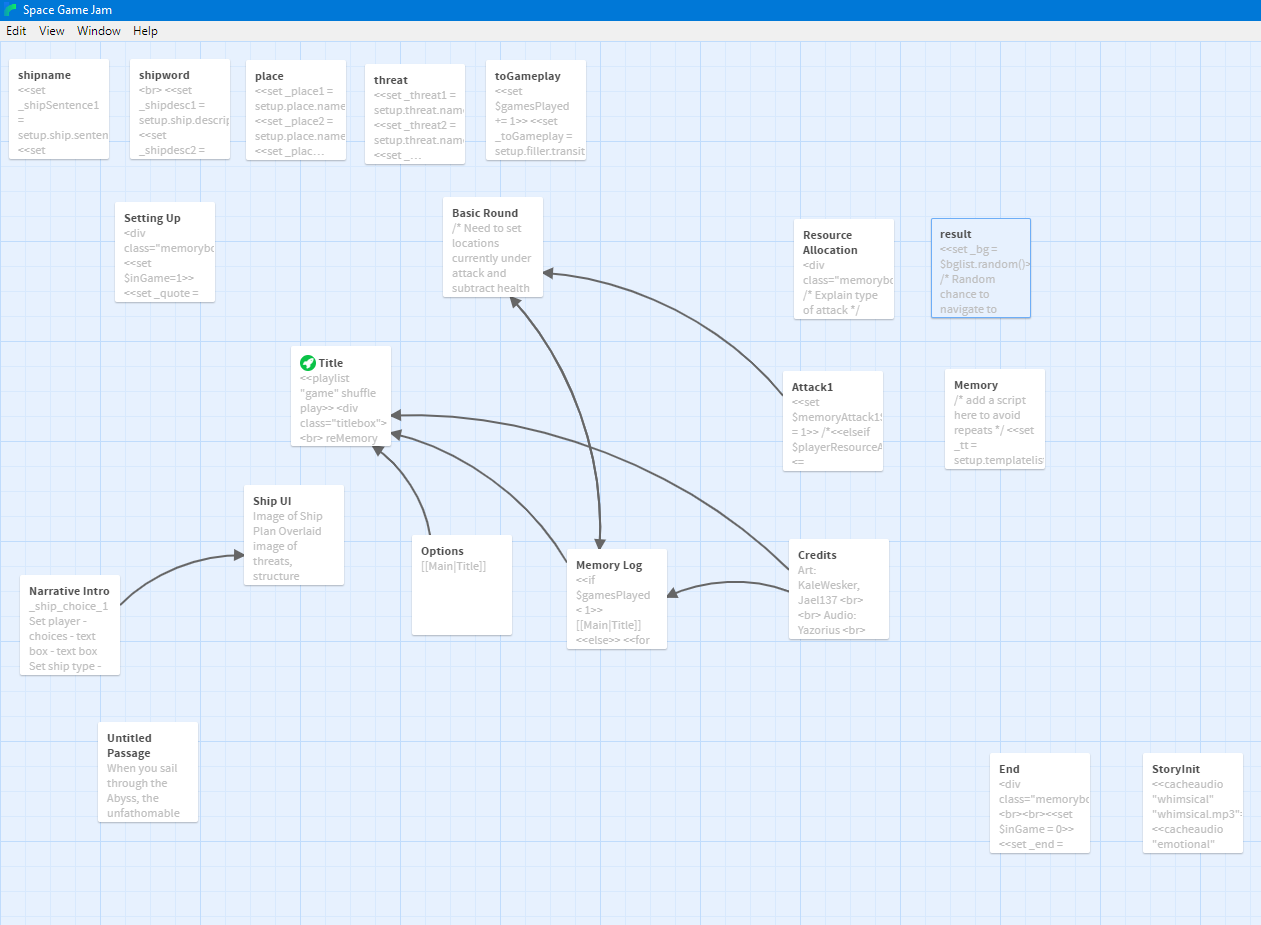Select the Setting Up passage
Screen dimensions: 1261x925
(165, 252)
